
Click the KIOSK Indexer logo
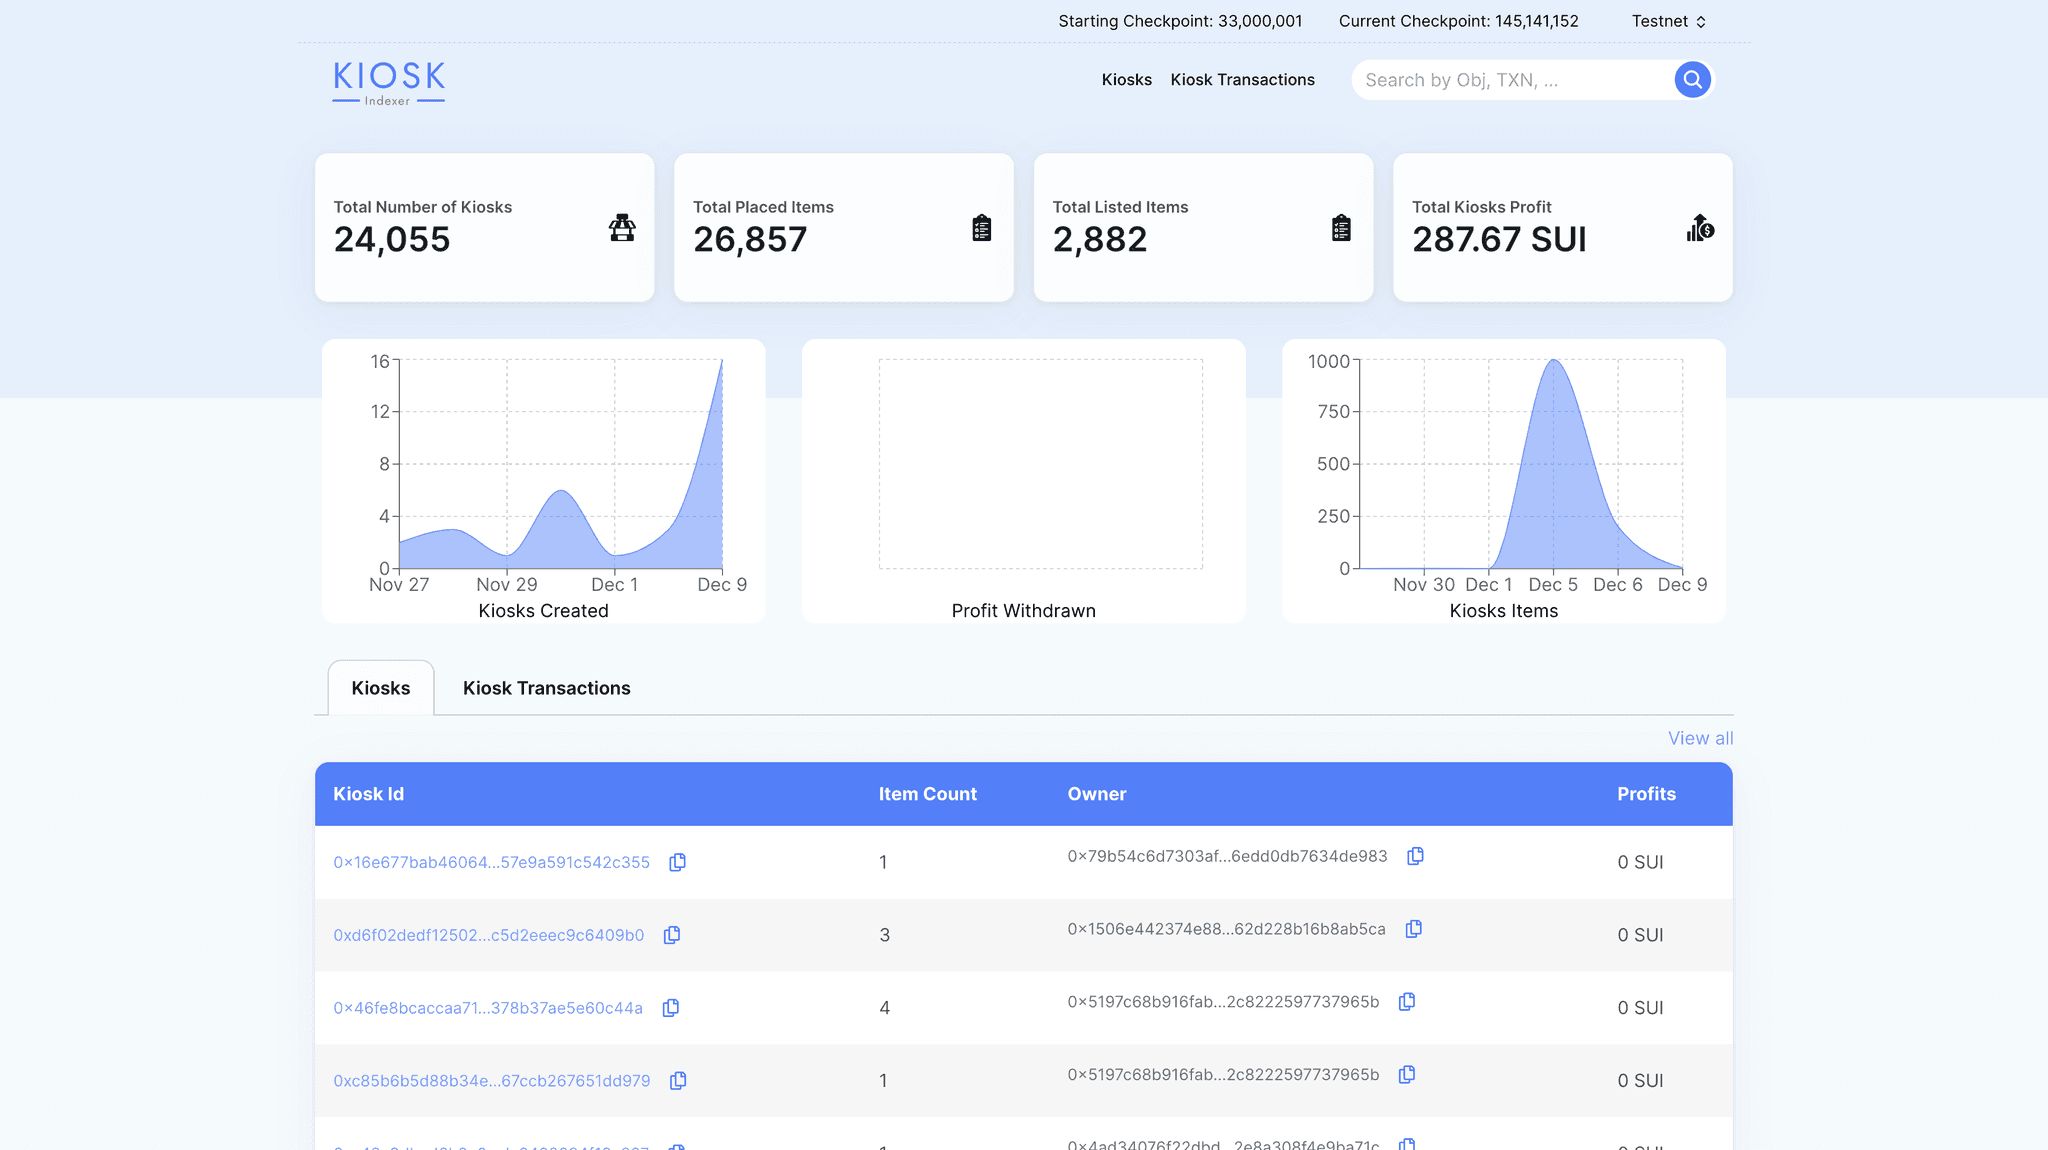point(389,82)
